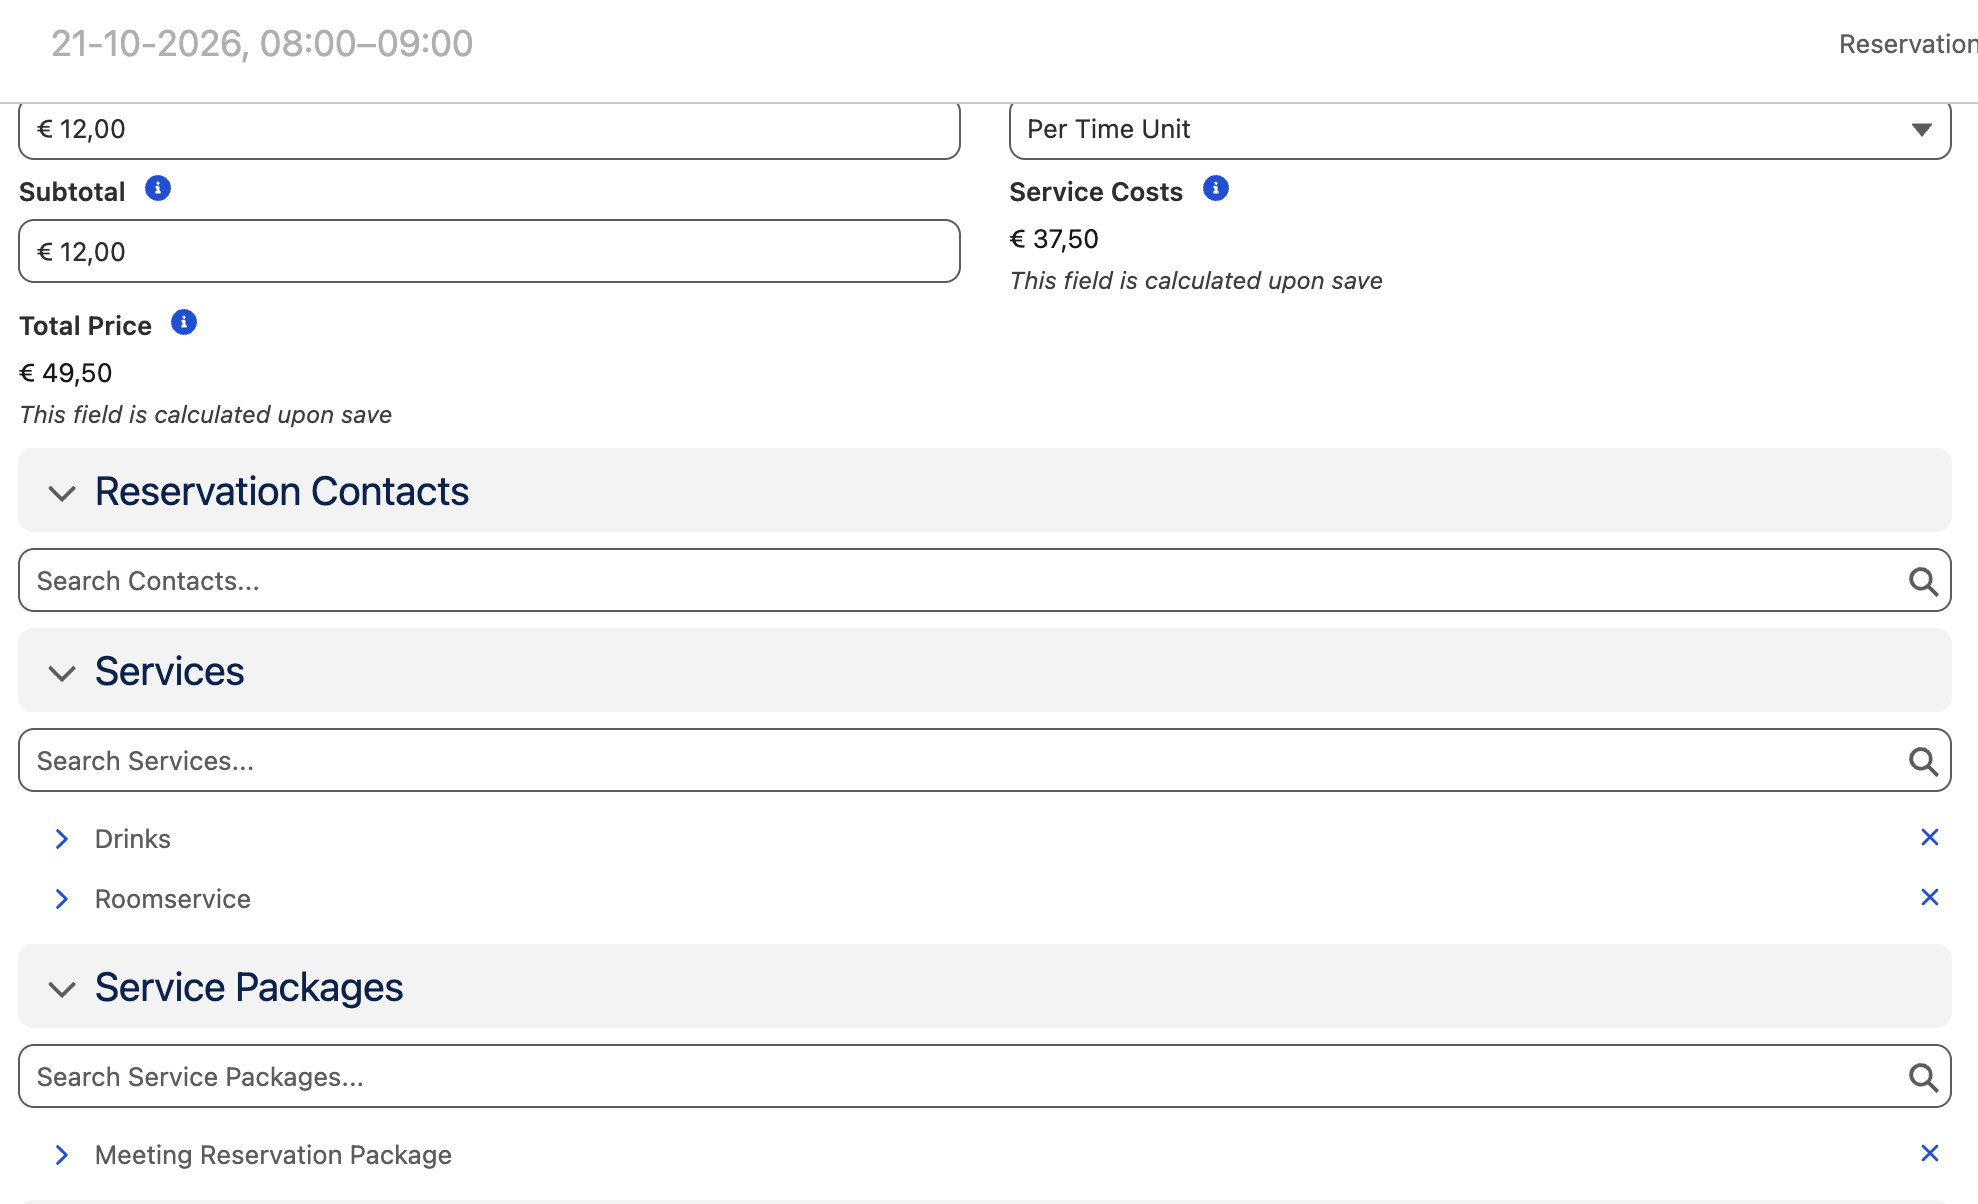Collapse the Reservation Contacts section

pyautogui.click(x=62, y=493)
